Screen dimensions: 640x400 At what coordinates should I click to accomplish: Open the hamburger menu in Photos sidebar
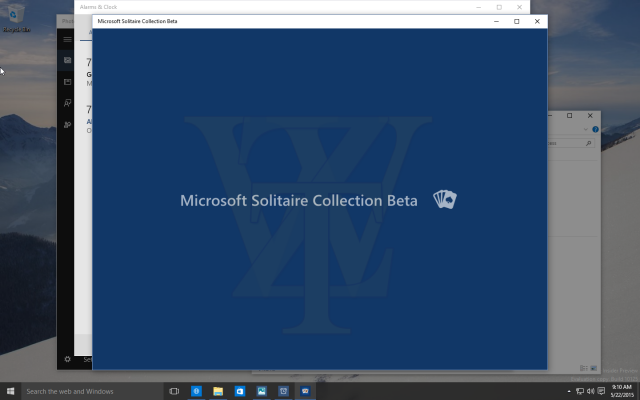(67, 40)
